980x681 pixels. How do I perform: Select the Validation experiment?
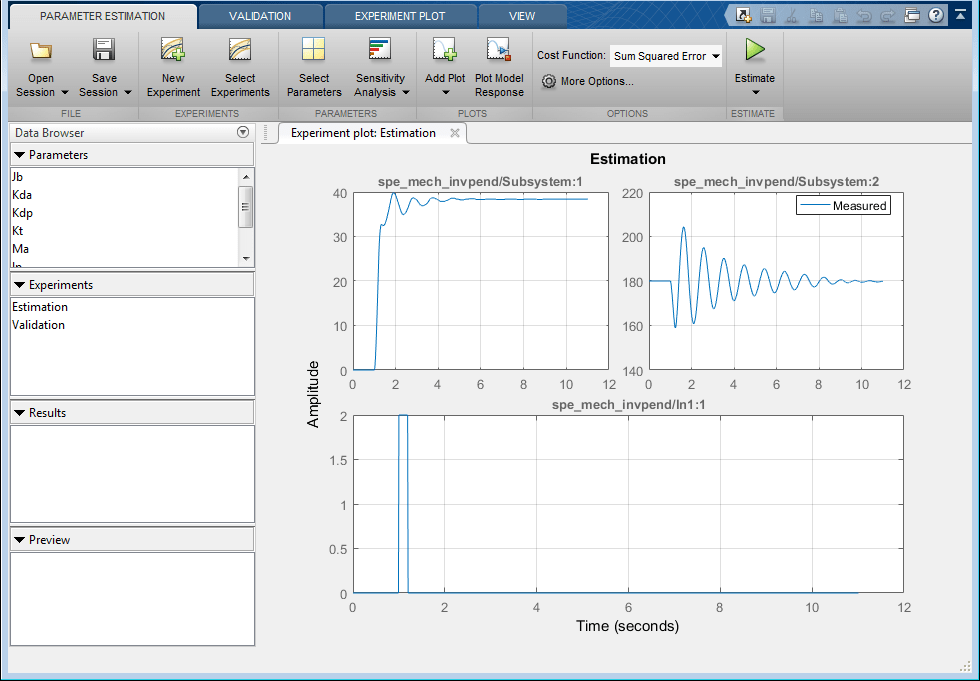[x=132, y=325]
